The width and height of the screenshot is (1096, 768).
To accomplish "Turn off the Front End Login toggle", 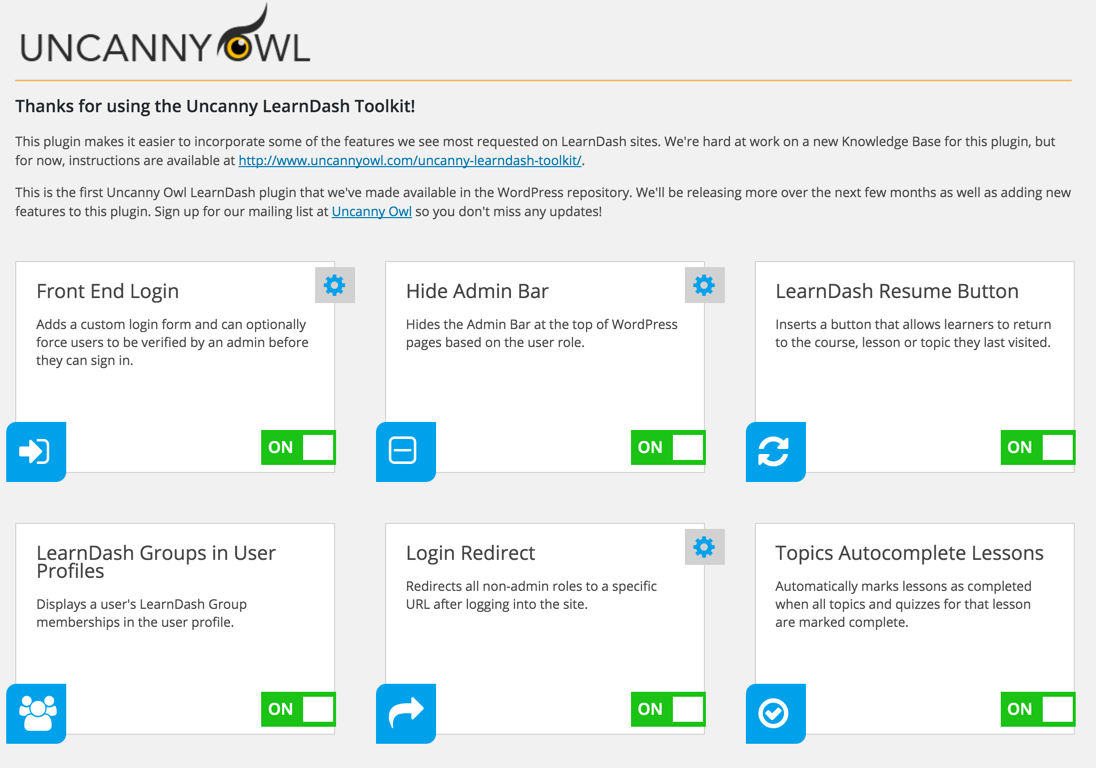I will (x=298, y=448).
